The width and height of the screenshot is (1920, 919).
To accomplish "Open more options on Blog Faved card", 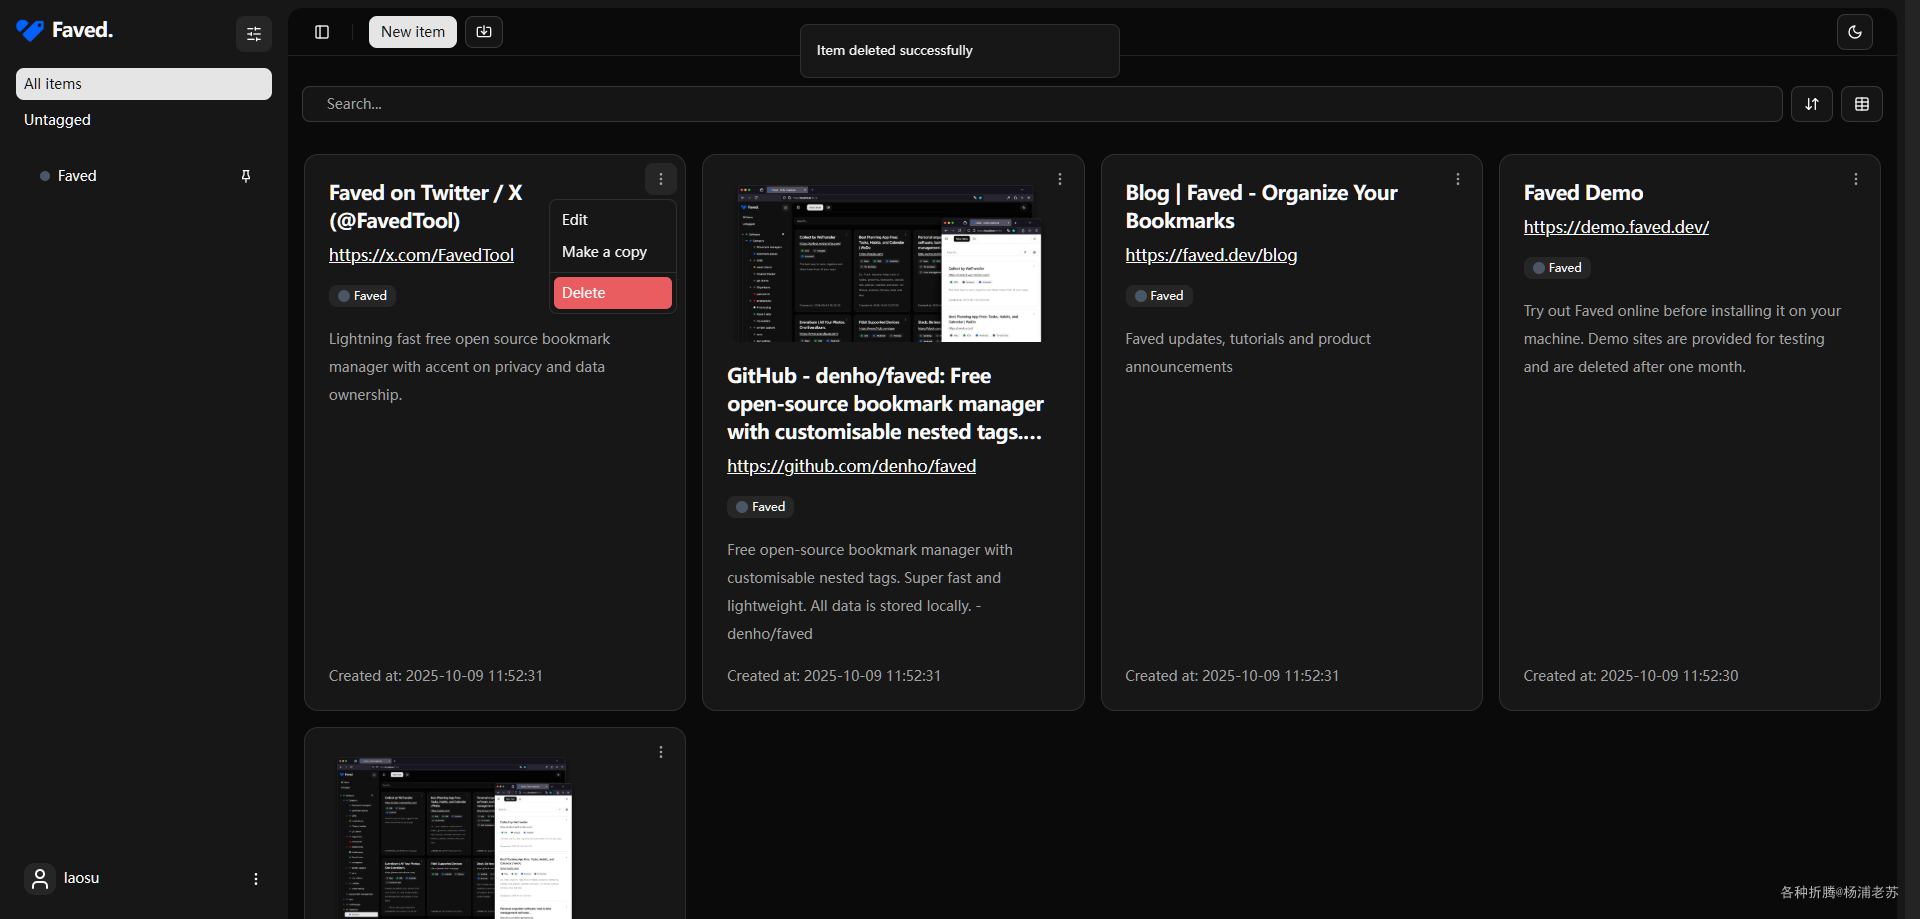I will coord(1458,179).
